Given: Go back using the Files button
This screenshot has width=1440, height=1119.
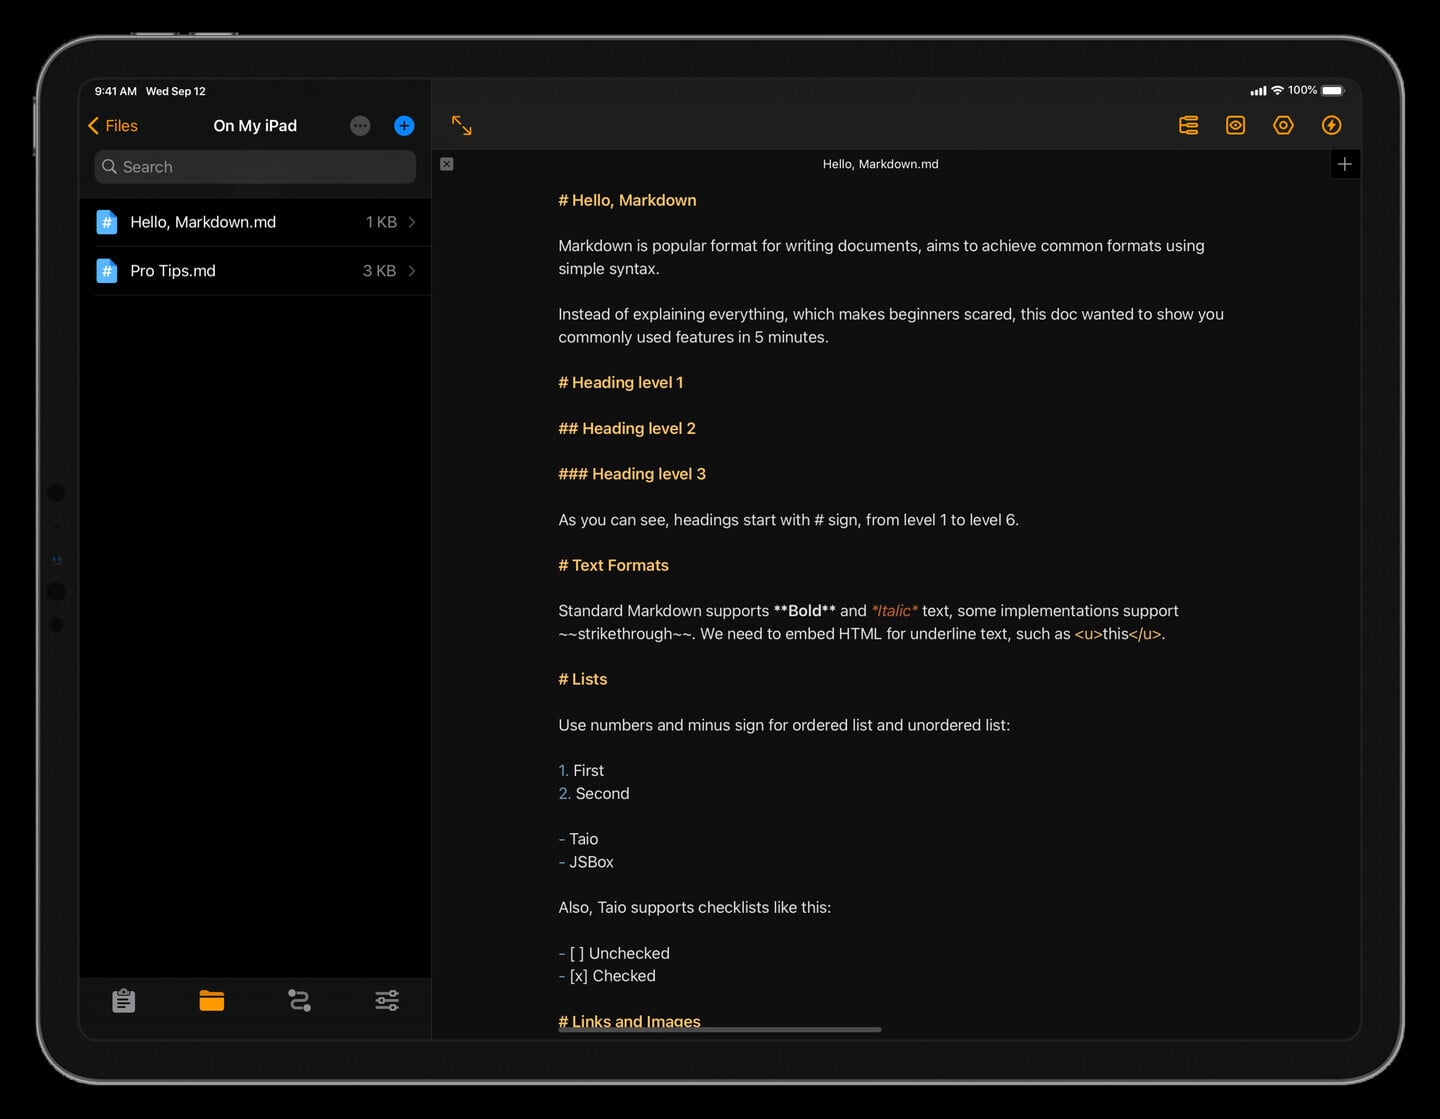Looking at the screenshot, I should click(x=112, y=125).
